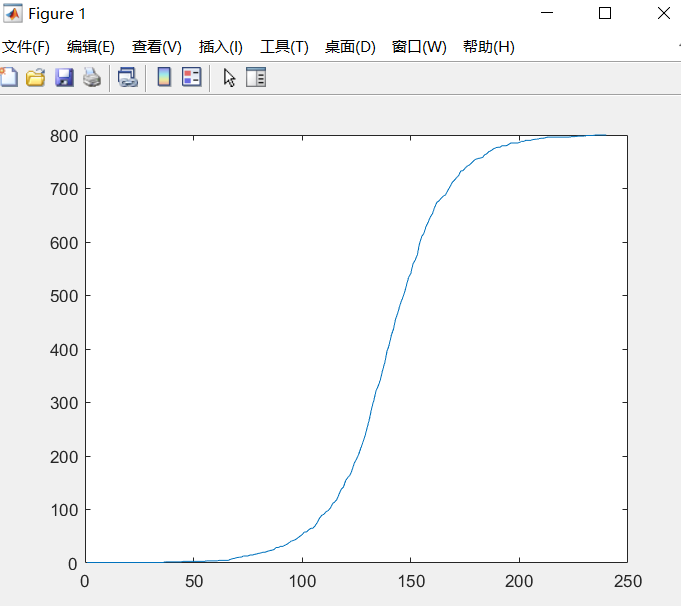Click the x-axis tick label 250
Screen dimensions: 681x606
pyautogui.click(x=628, y=581)
